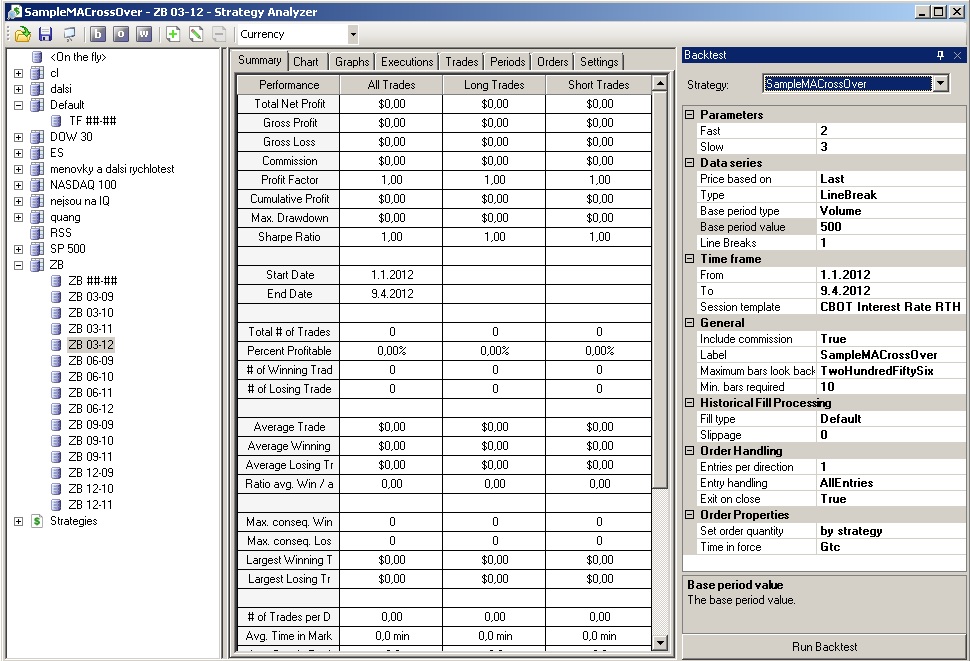Edit item with the pencil page icon

(x=196, y=35)
